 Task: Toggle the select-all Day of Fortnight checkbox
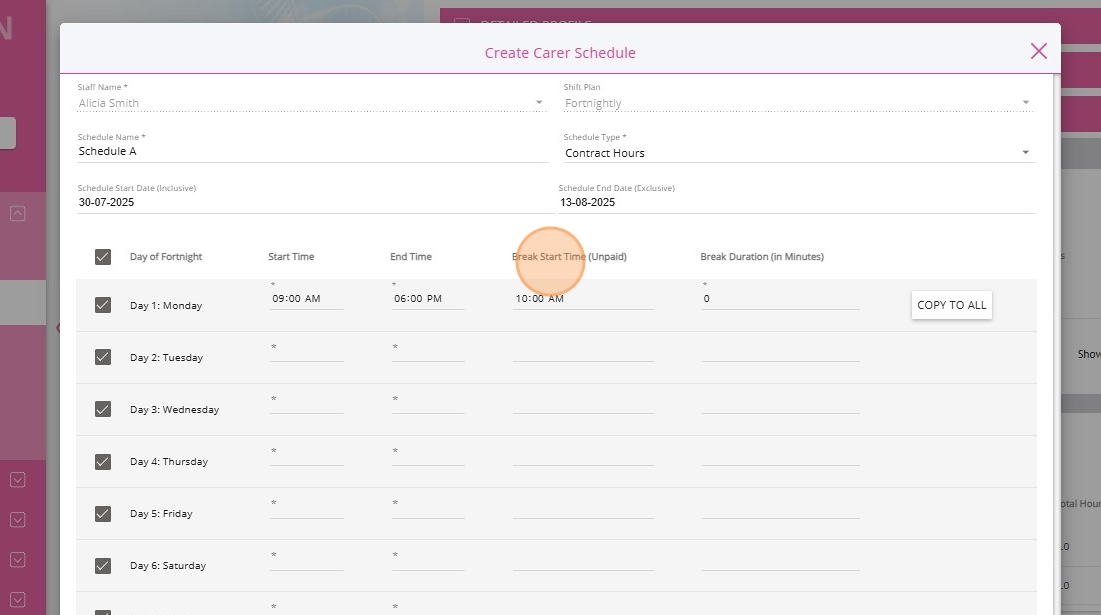[x=103, y=257]
